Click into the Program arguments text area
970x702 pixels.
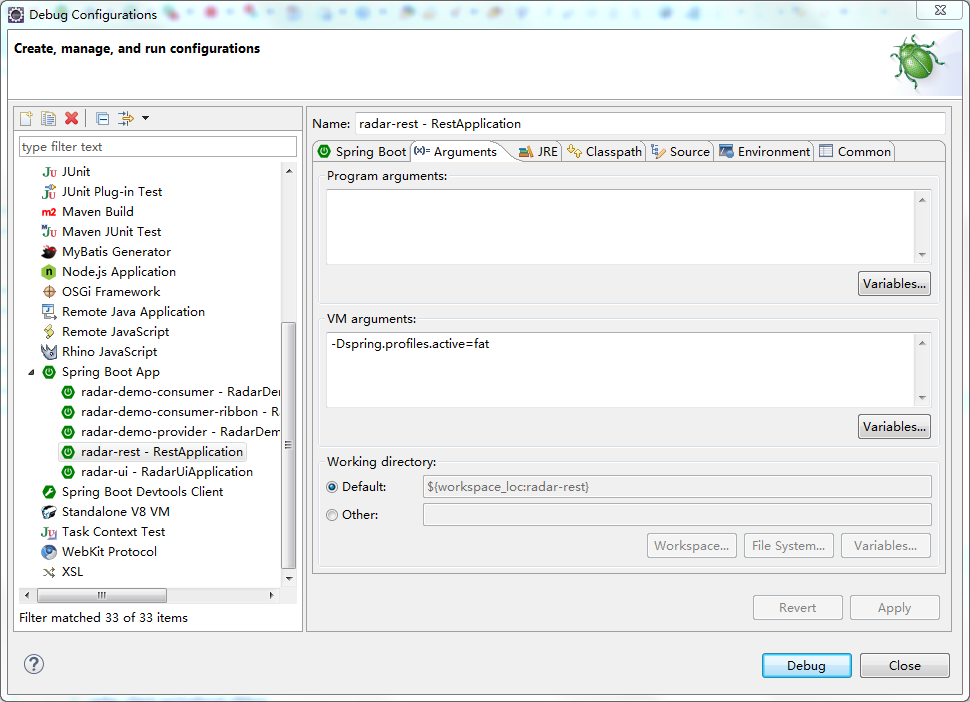[620, 227]
